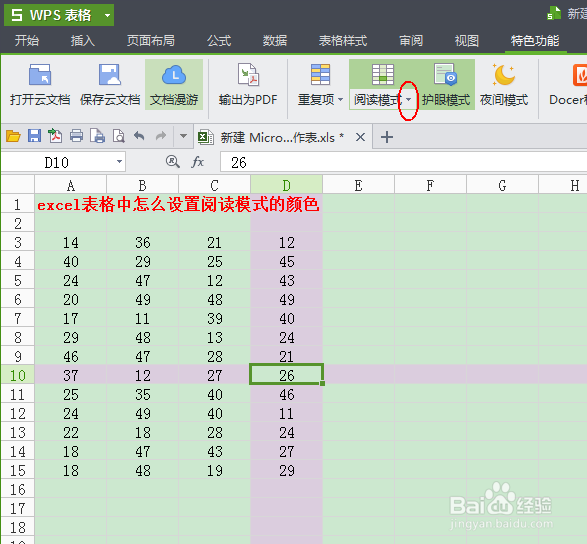Click the open folder icon in quick toolbar
This screenshot has height=544, width=587.
[13, 136]
